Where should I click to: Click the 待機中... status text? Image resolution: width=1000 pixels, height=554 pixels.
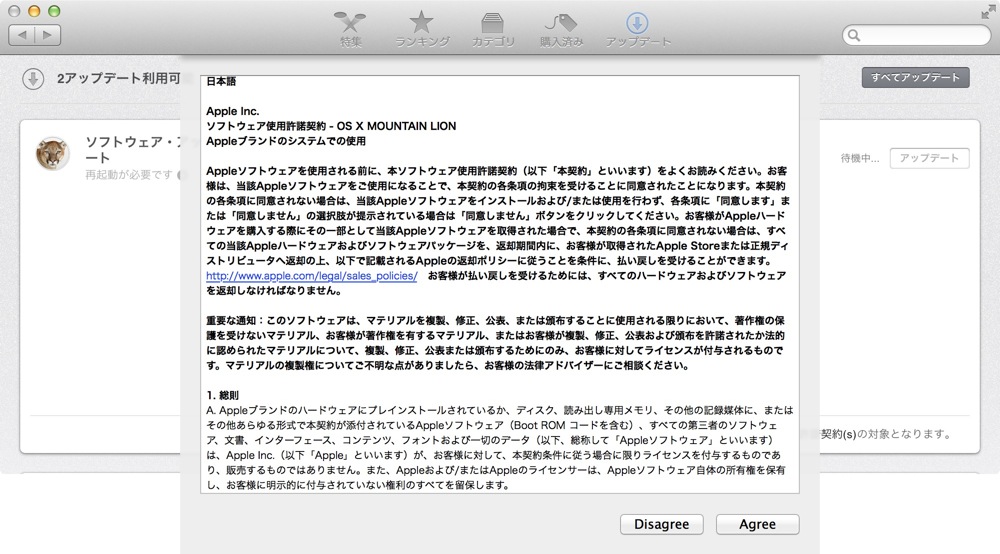[860, 158]
